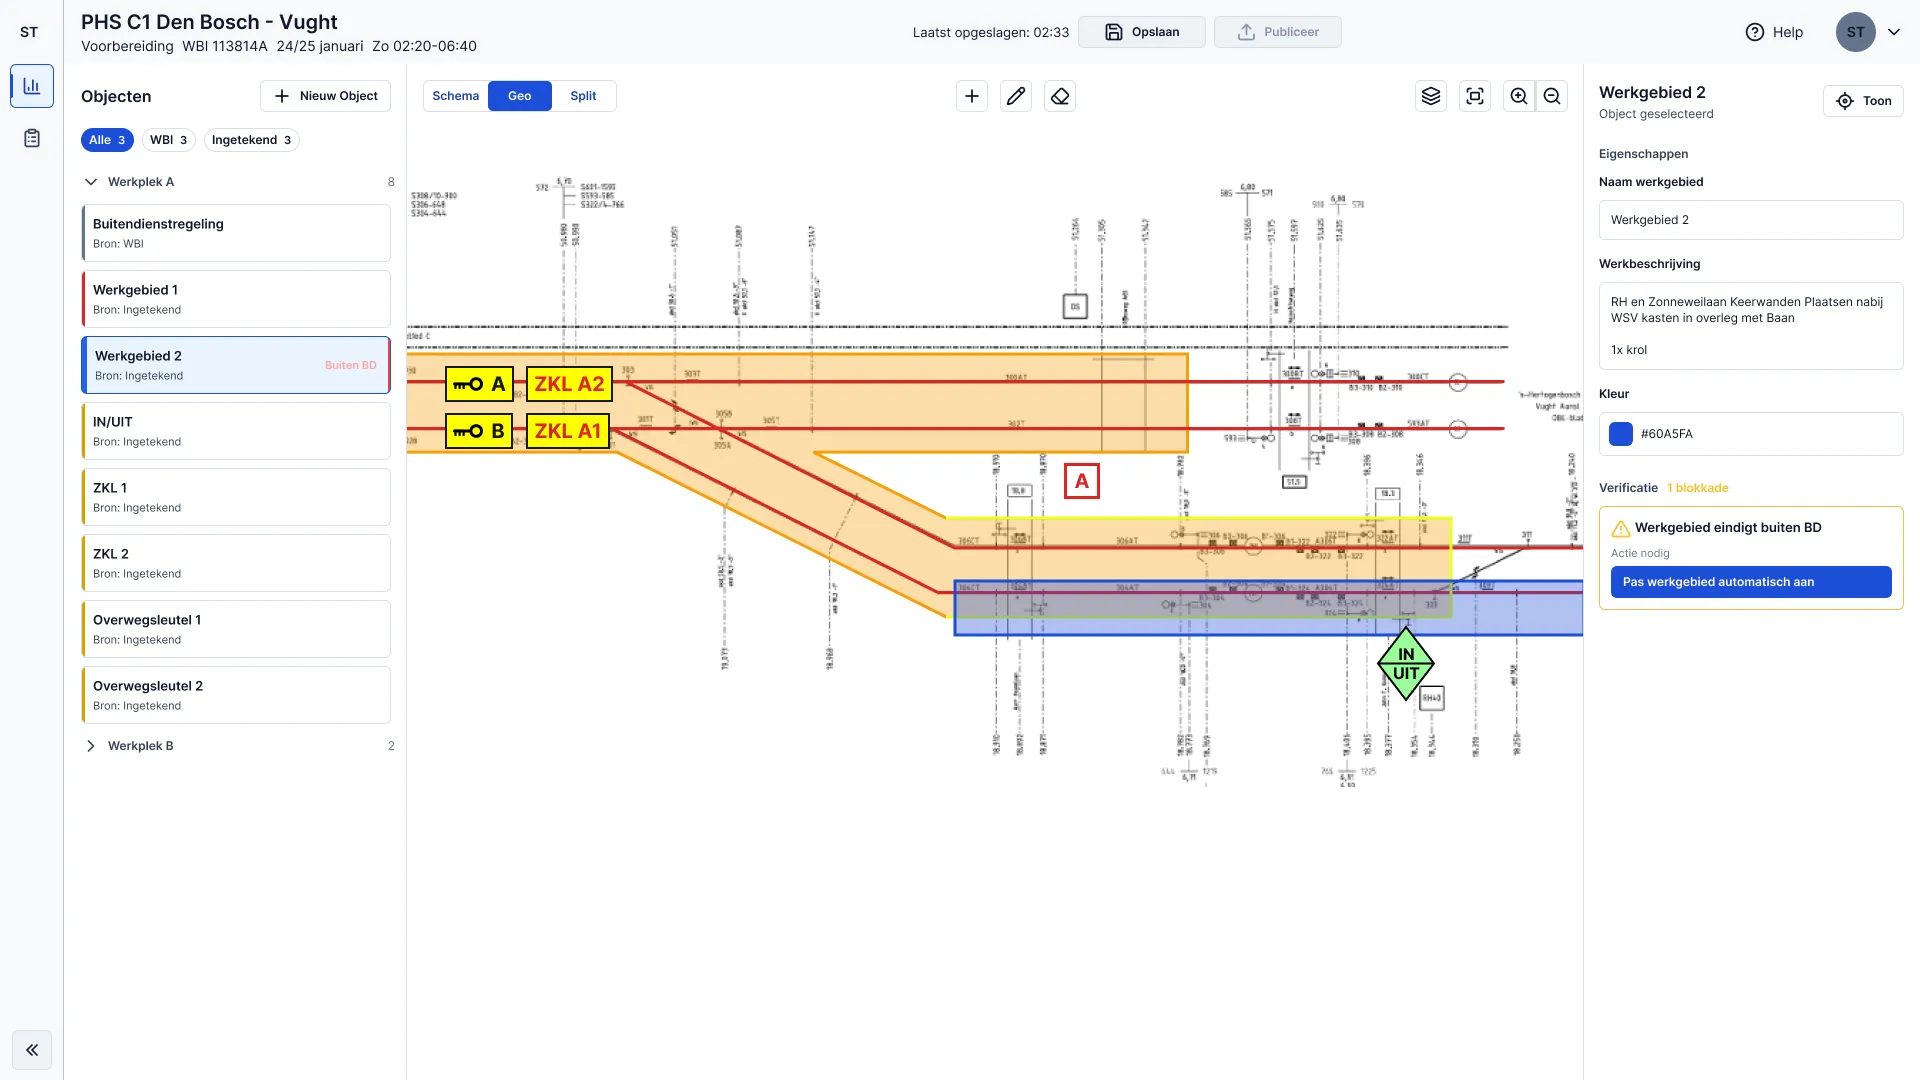
Task: Open the layers panel icon
Action: (1431, 96)
